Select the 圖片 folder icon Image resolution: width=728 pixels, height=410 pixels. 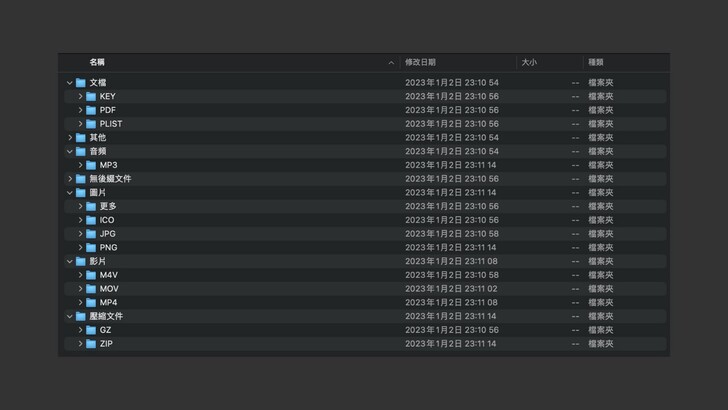(x=81, y=193)
